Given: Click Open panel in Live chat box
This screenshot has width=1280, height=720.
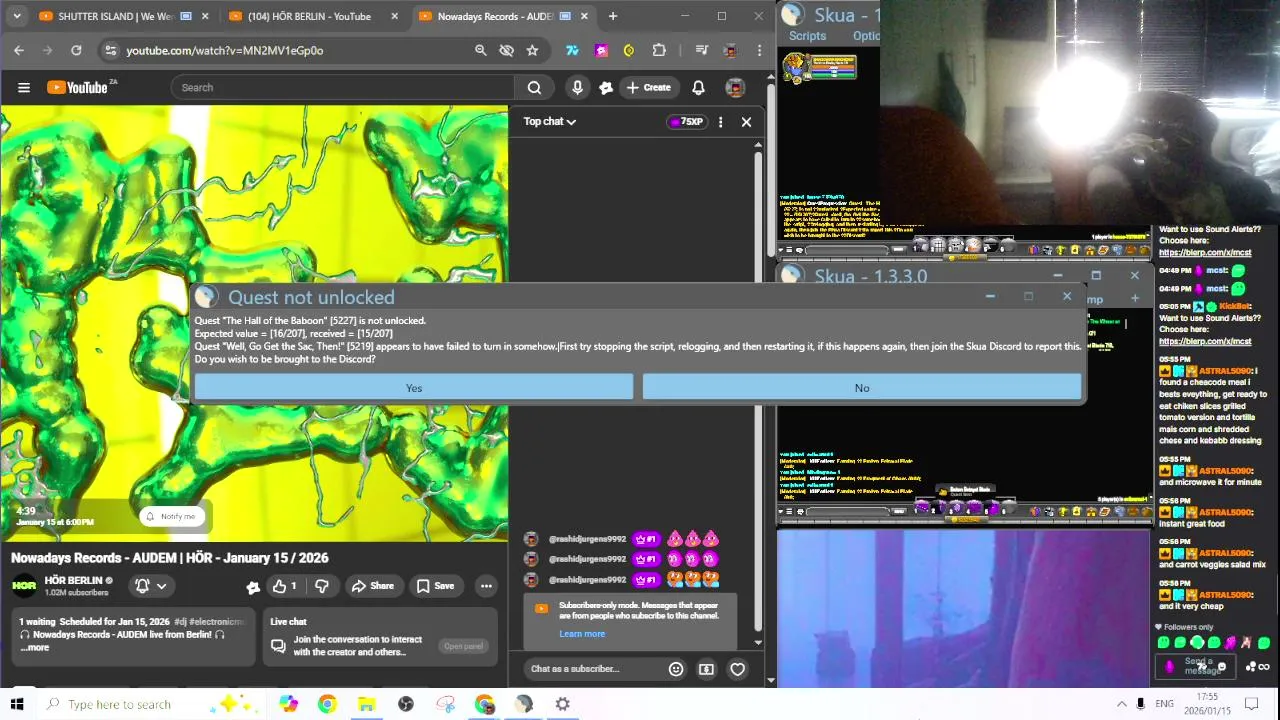Looking at the screenshot, I should pos(463,646).
